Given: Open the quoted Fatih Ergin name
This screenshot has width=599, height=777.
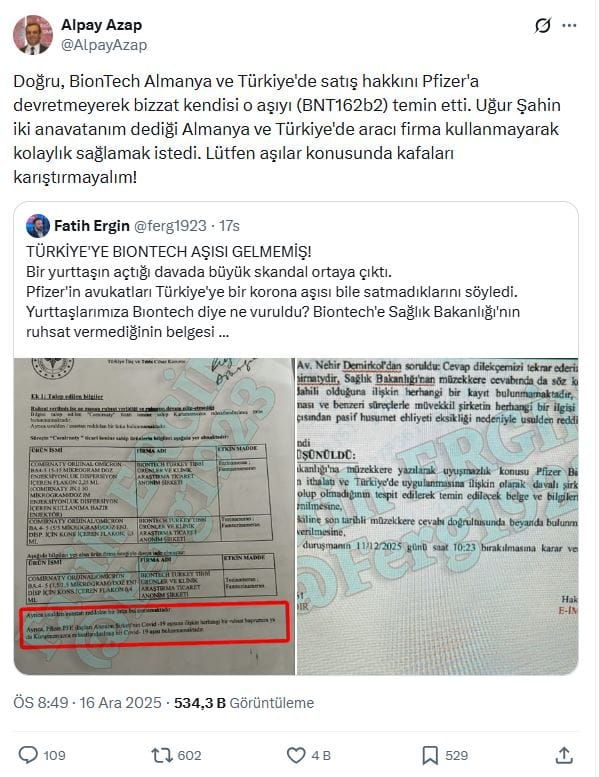Looking at the screenshot, I should [x=92, y=226].
